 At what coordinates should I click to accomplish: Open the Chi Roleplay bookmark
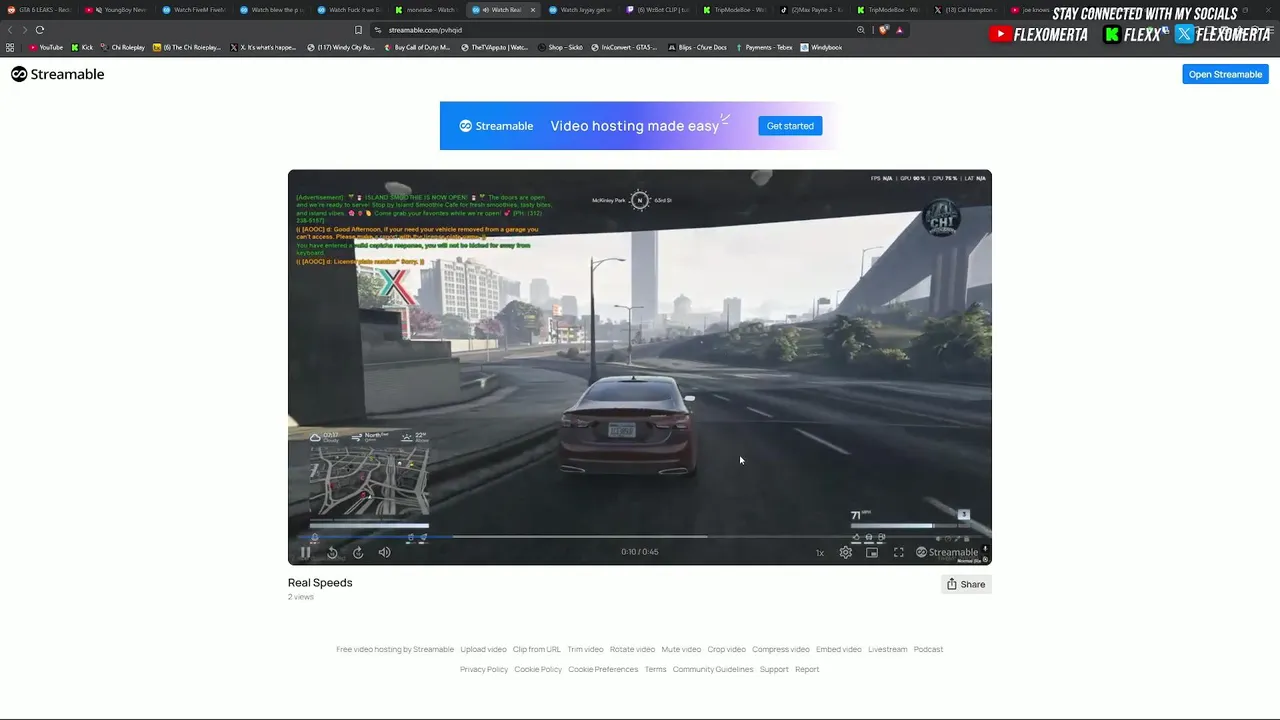[123, 47]
